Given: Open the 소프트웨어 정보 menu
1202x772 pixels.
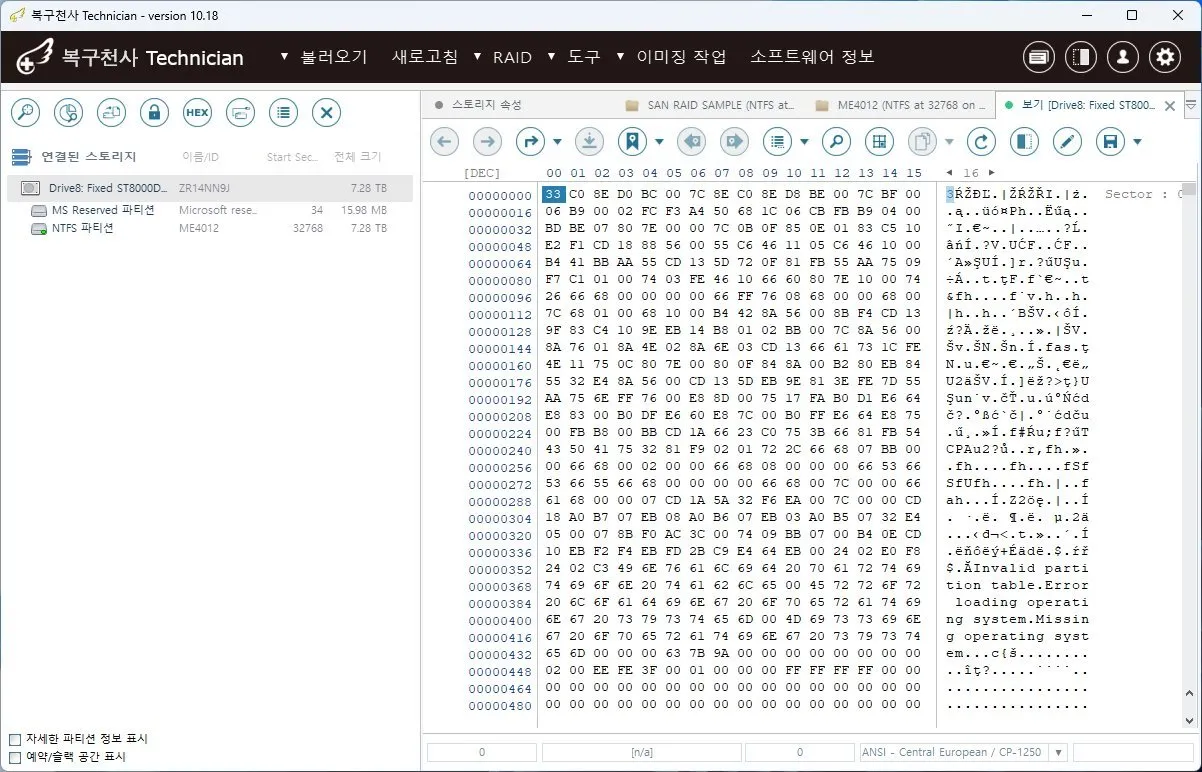Looking at the screenshot, I should [x=812, y=57].
